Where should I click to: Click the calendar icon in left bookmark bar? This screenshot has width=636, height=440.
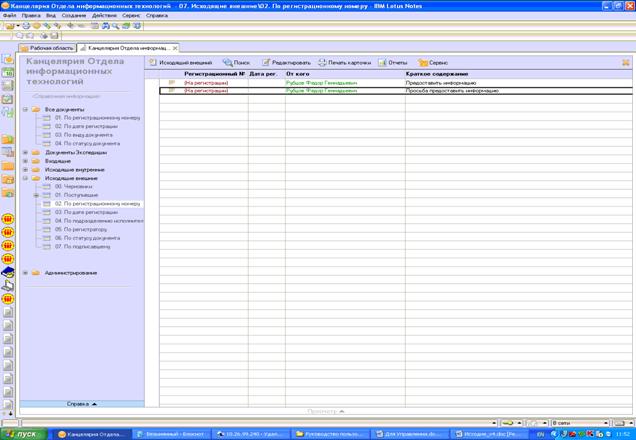point(8,73)
